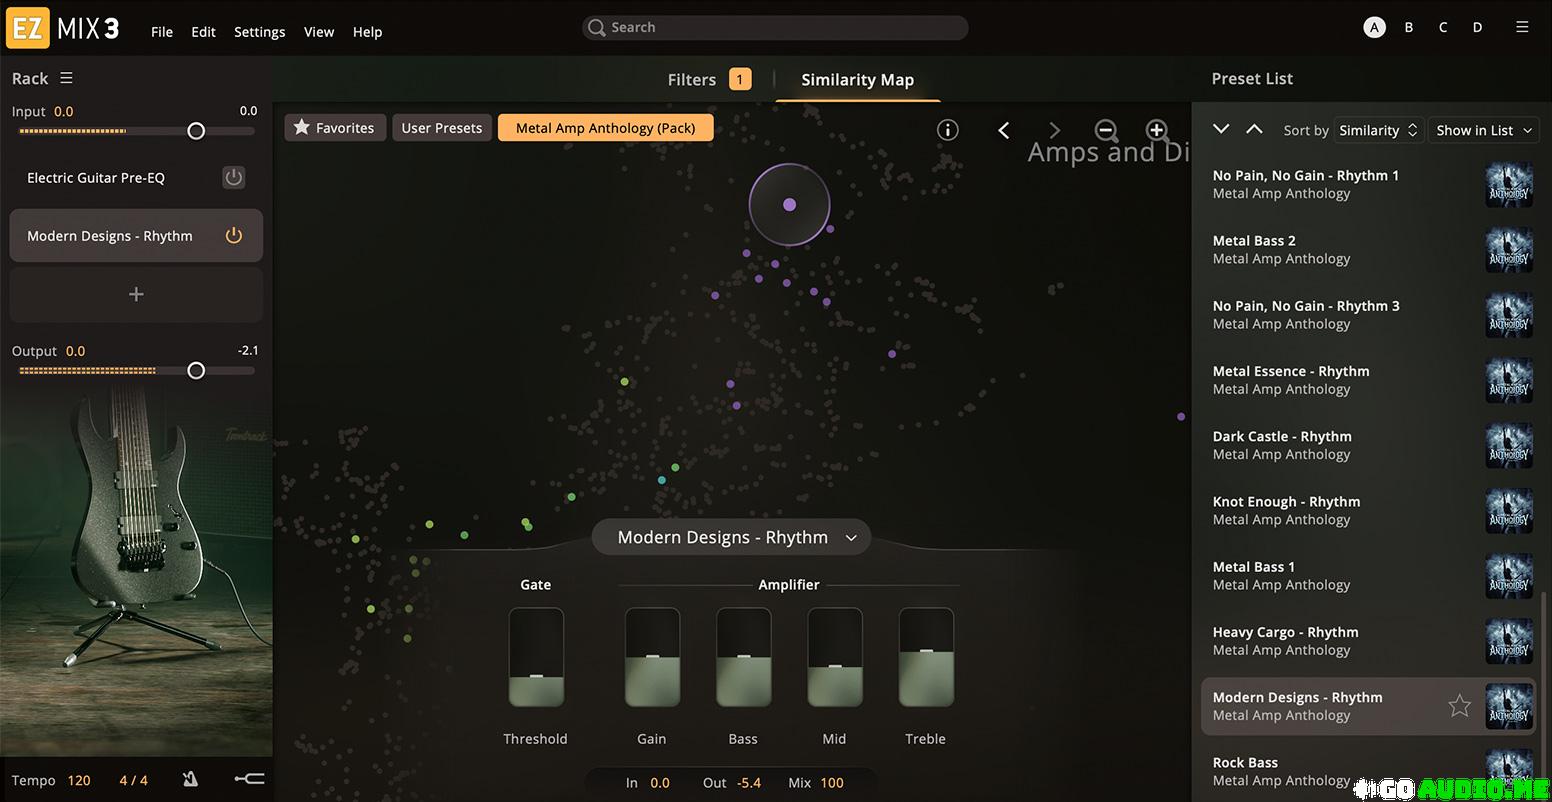
Task: Select next preset with down chevron
Action: tap(1220, 129)
